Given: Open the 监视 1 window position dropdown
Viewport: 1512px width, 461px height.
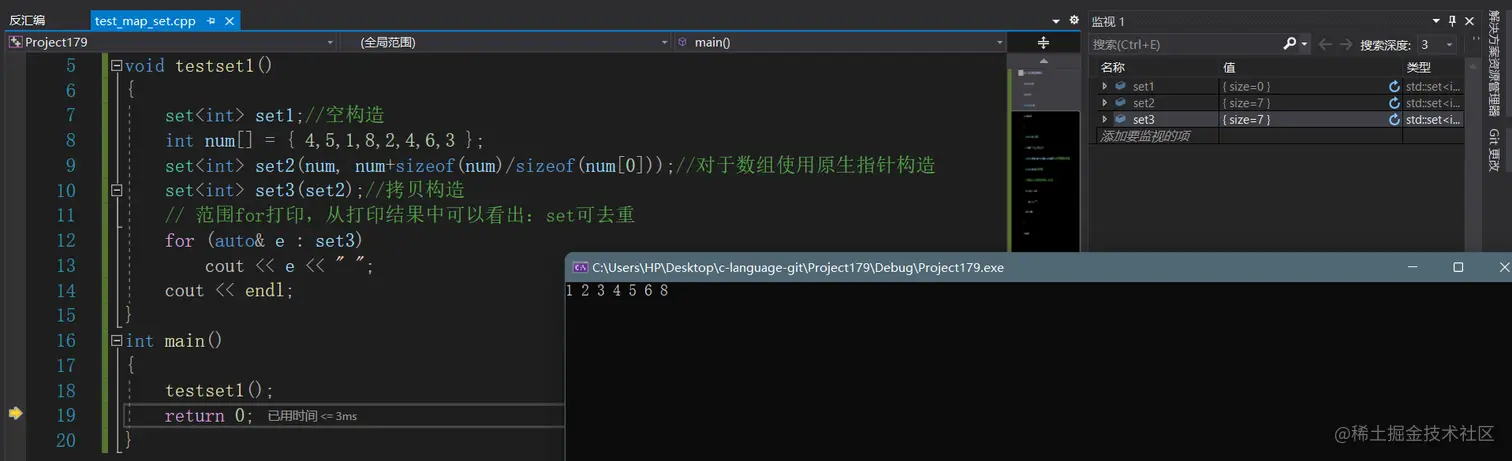Looking at the screenshot, I should point(1437,21).
